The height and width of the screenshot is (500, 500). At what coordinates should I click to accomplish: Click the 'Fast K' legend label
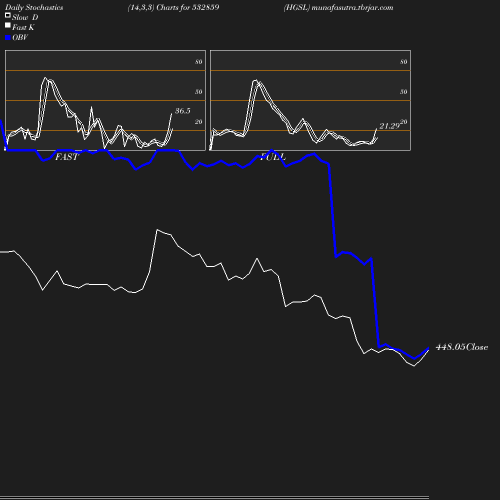click(23, 28)
